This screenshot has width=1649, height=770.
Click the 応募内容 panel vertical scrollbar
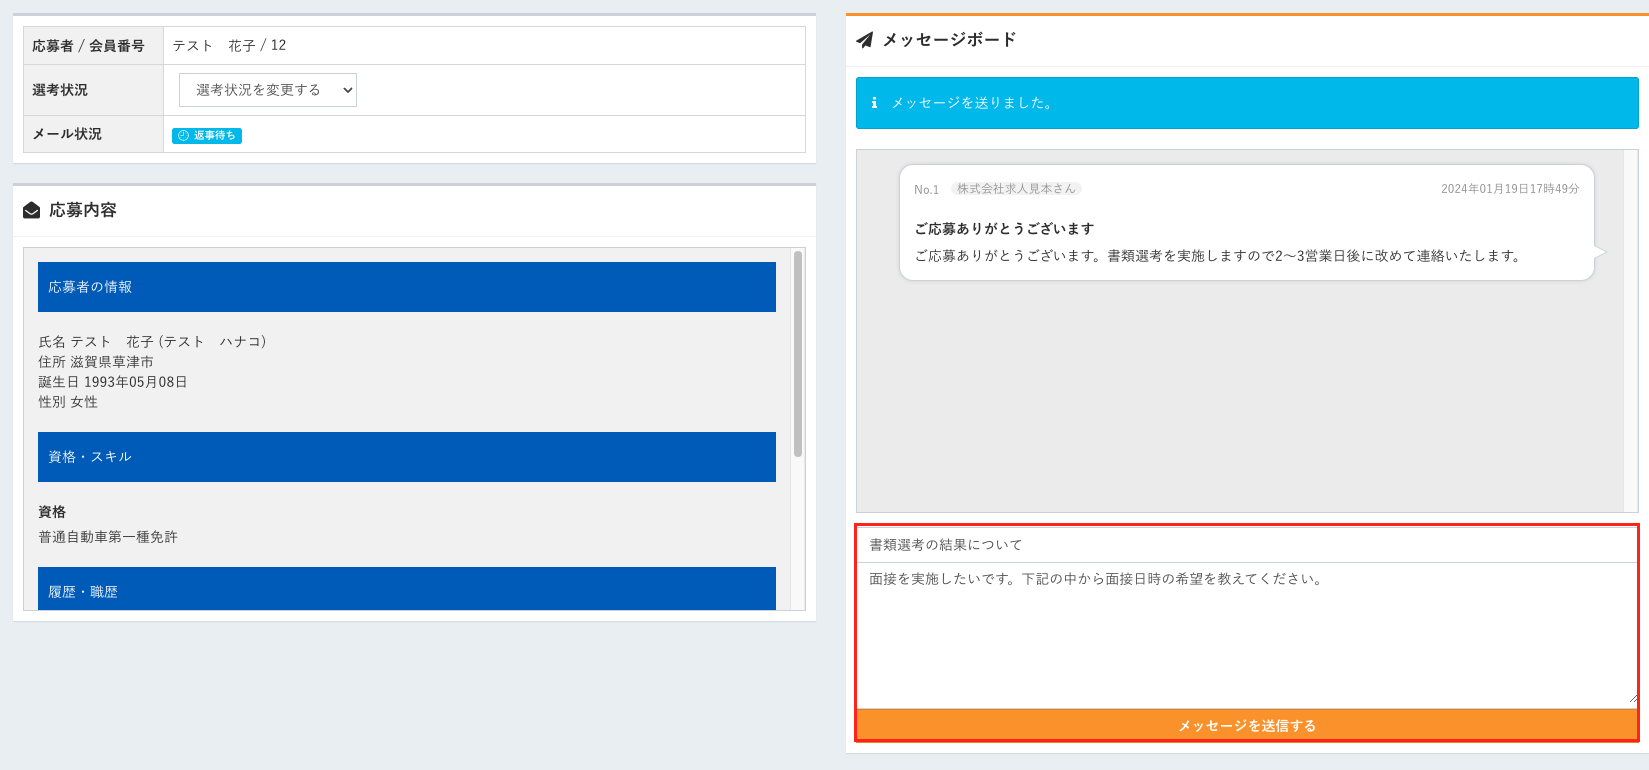(x=798, y=354)
